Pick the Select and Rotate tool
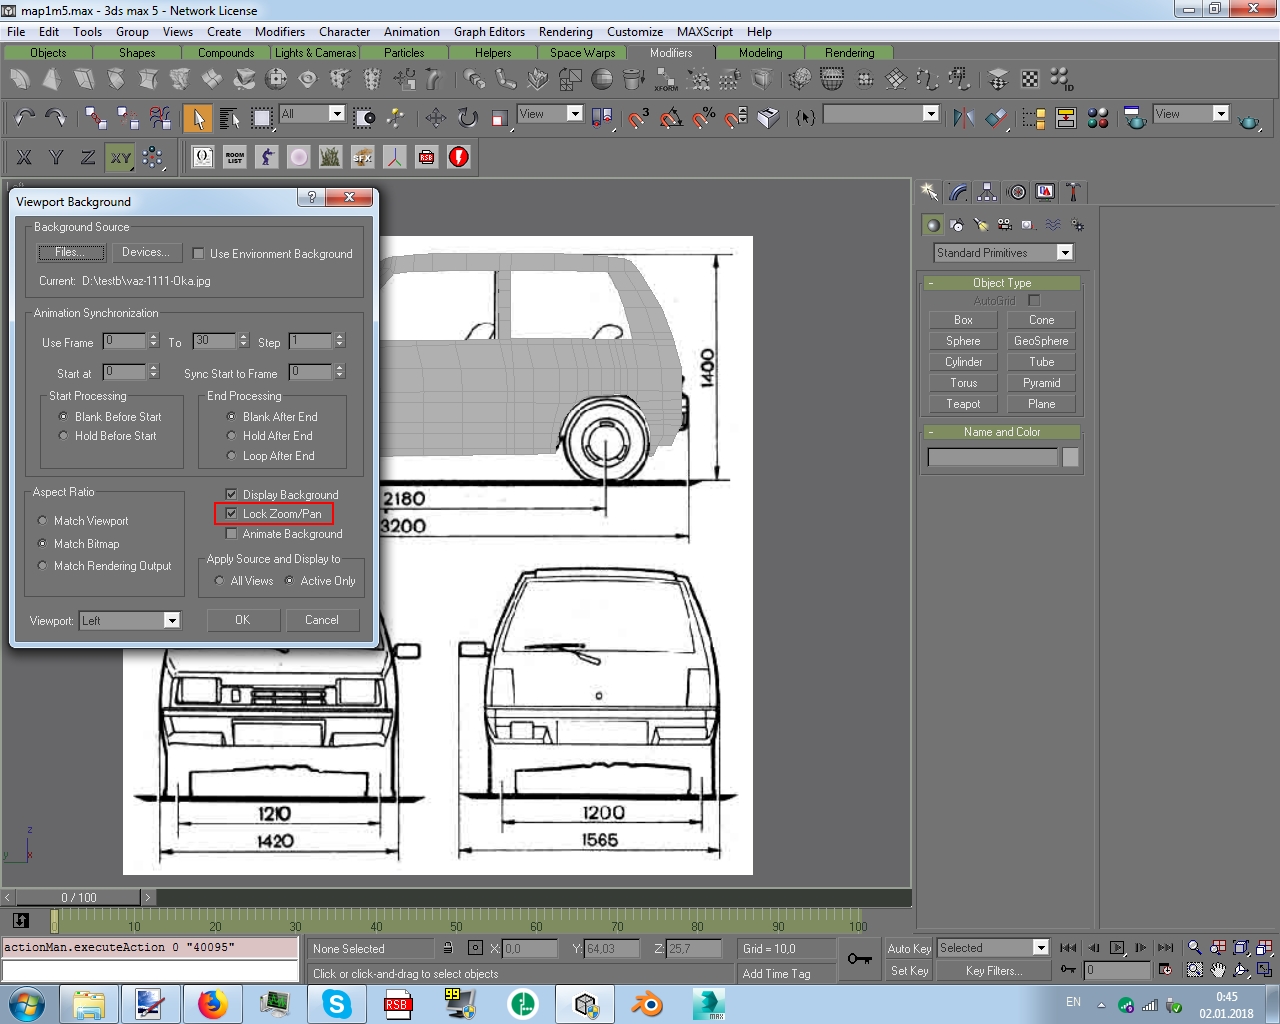The height and width of the screenshot is (1024, 1280). point(467,118)
